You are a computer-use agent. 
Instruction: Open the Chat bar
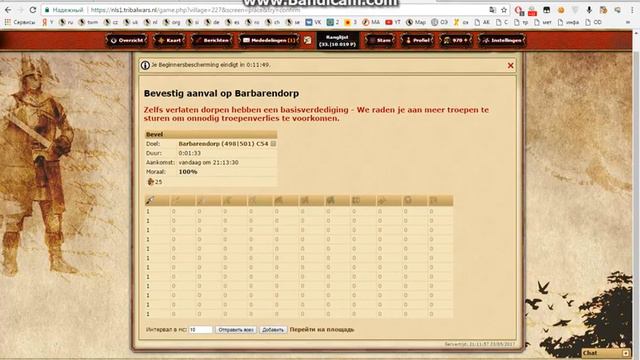(x=606, y=353)
